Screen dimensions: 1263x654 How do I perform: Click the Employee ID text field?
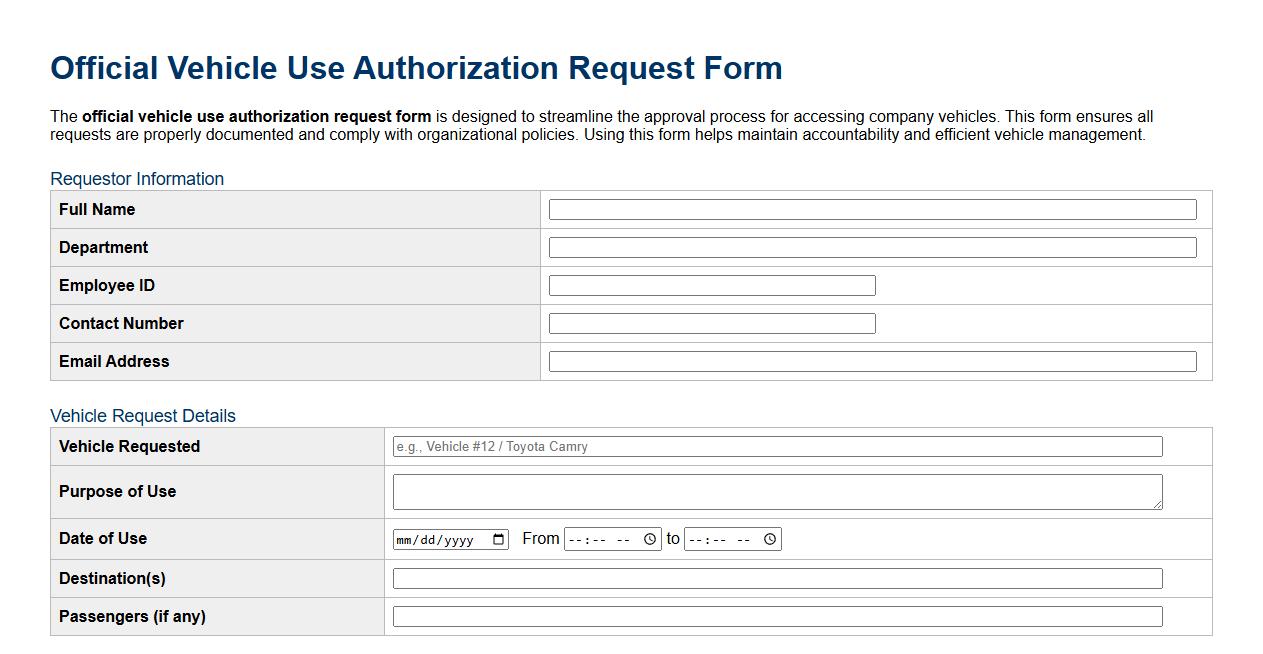[710, 285]
